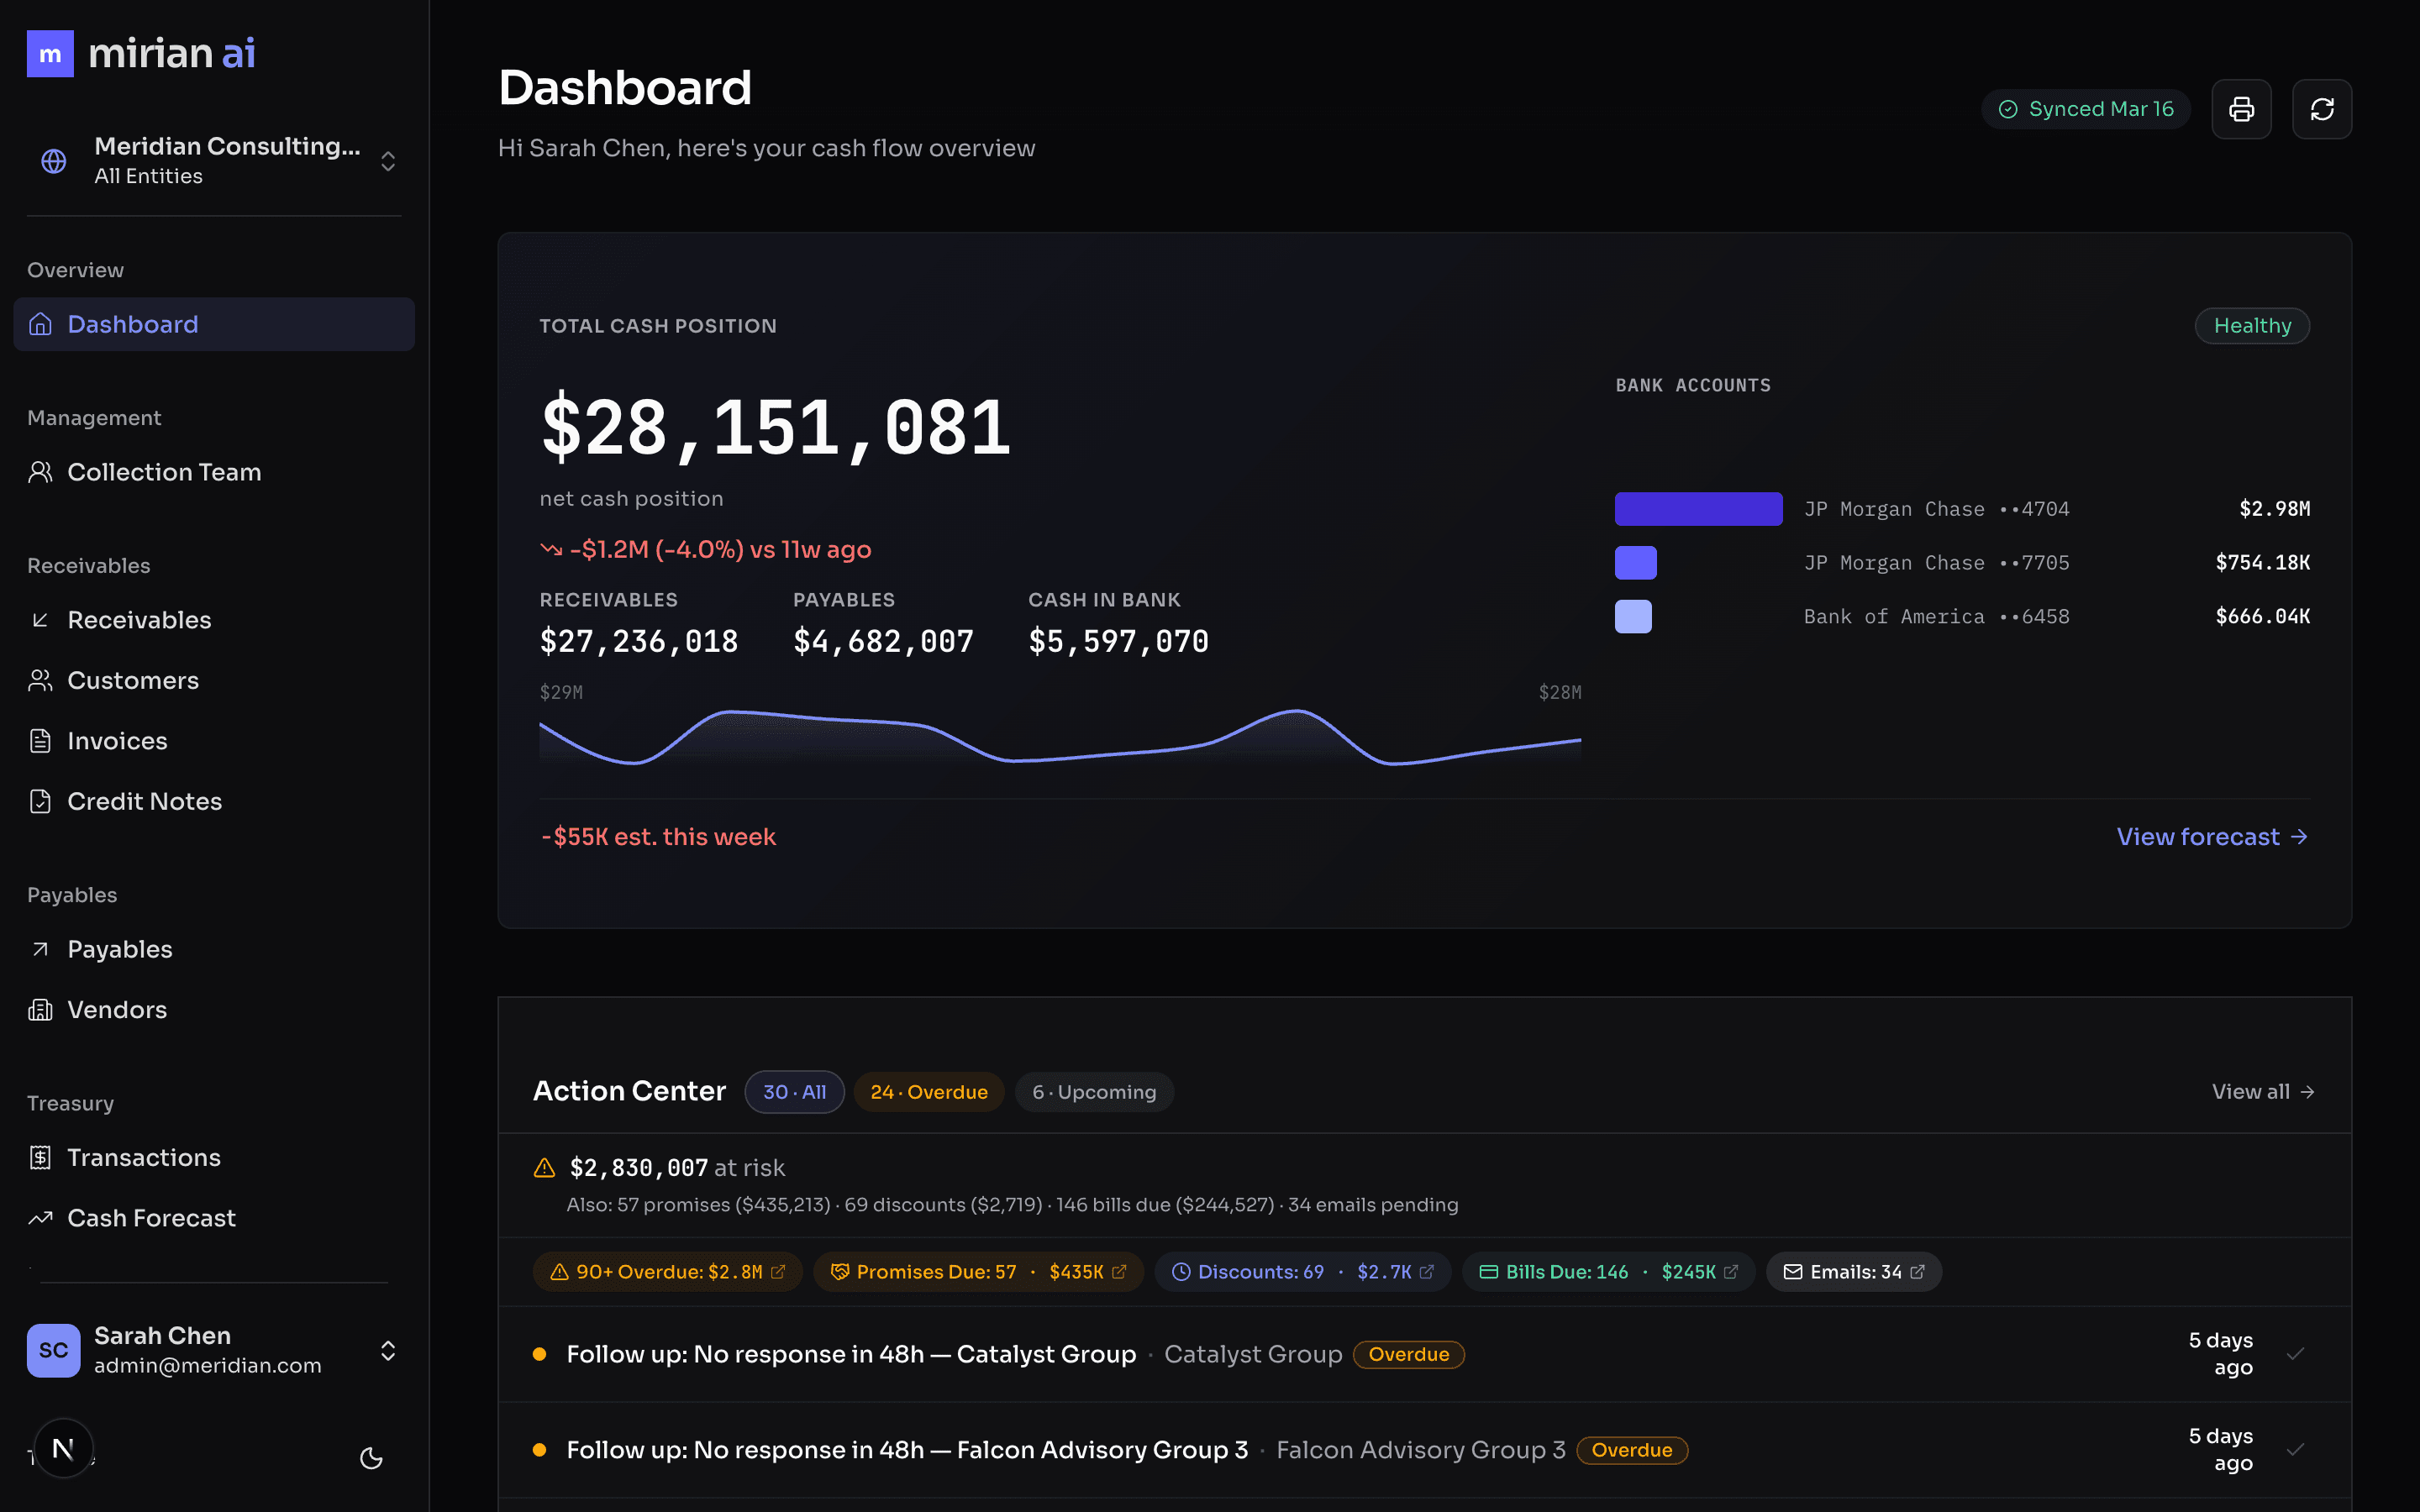This screenshot has height=1512, width=2420.
Task: Open the Customers section
Action: tap(132, 680)
